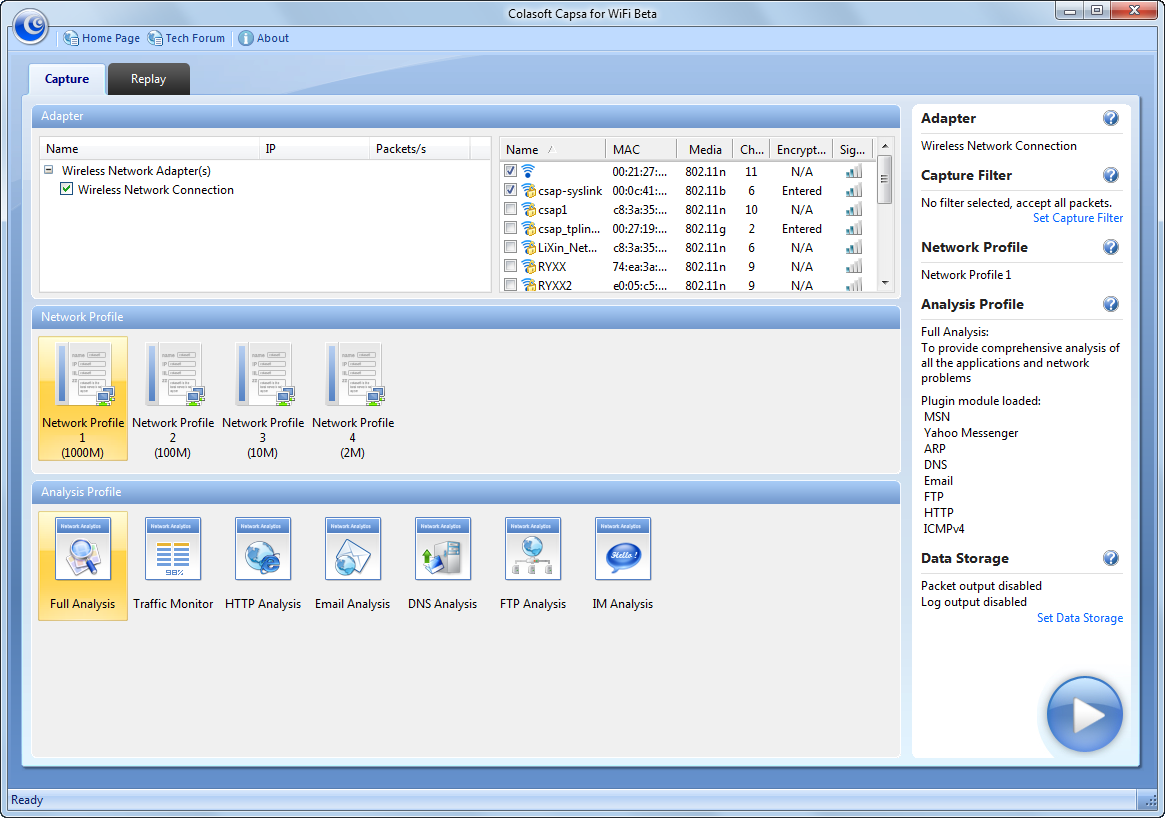
Task: Open the Tech Forum link
Action: click(186, 38)
